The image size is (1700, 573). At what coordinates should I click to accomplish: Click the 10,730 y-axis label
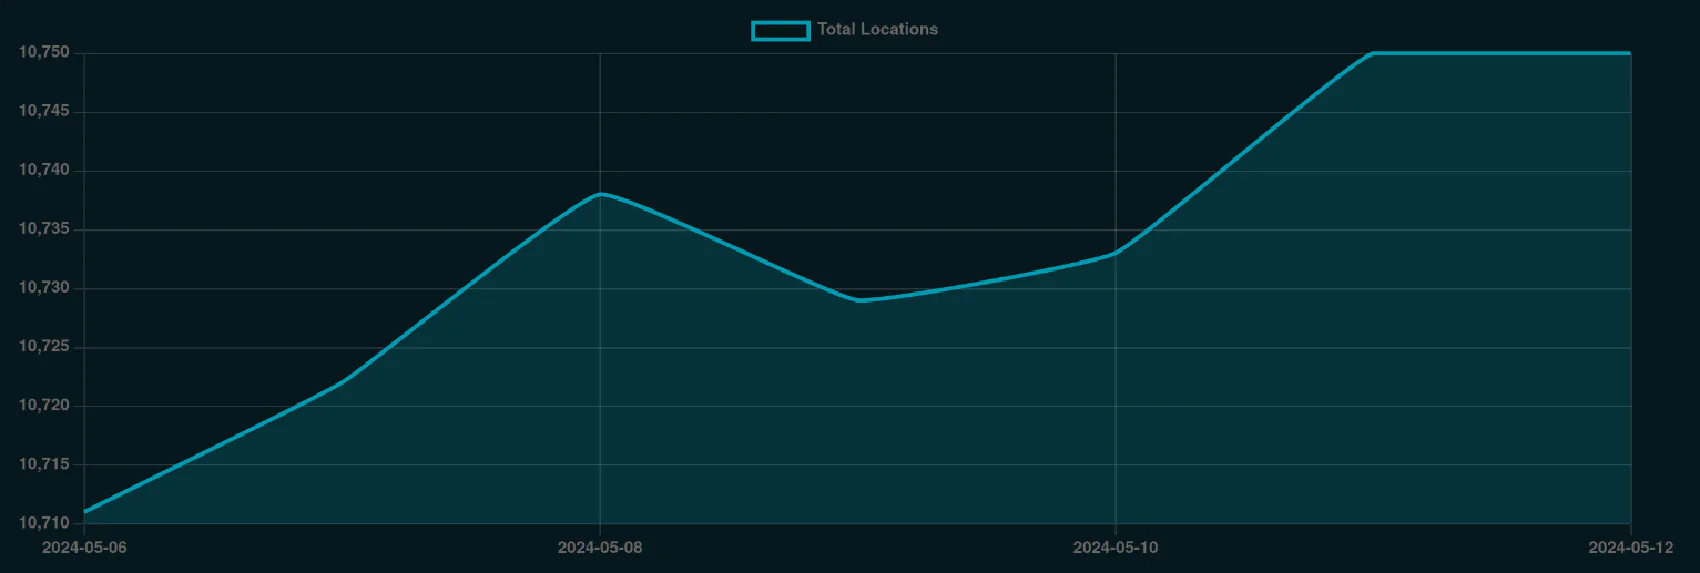point(44,288)
